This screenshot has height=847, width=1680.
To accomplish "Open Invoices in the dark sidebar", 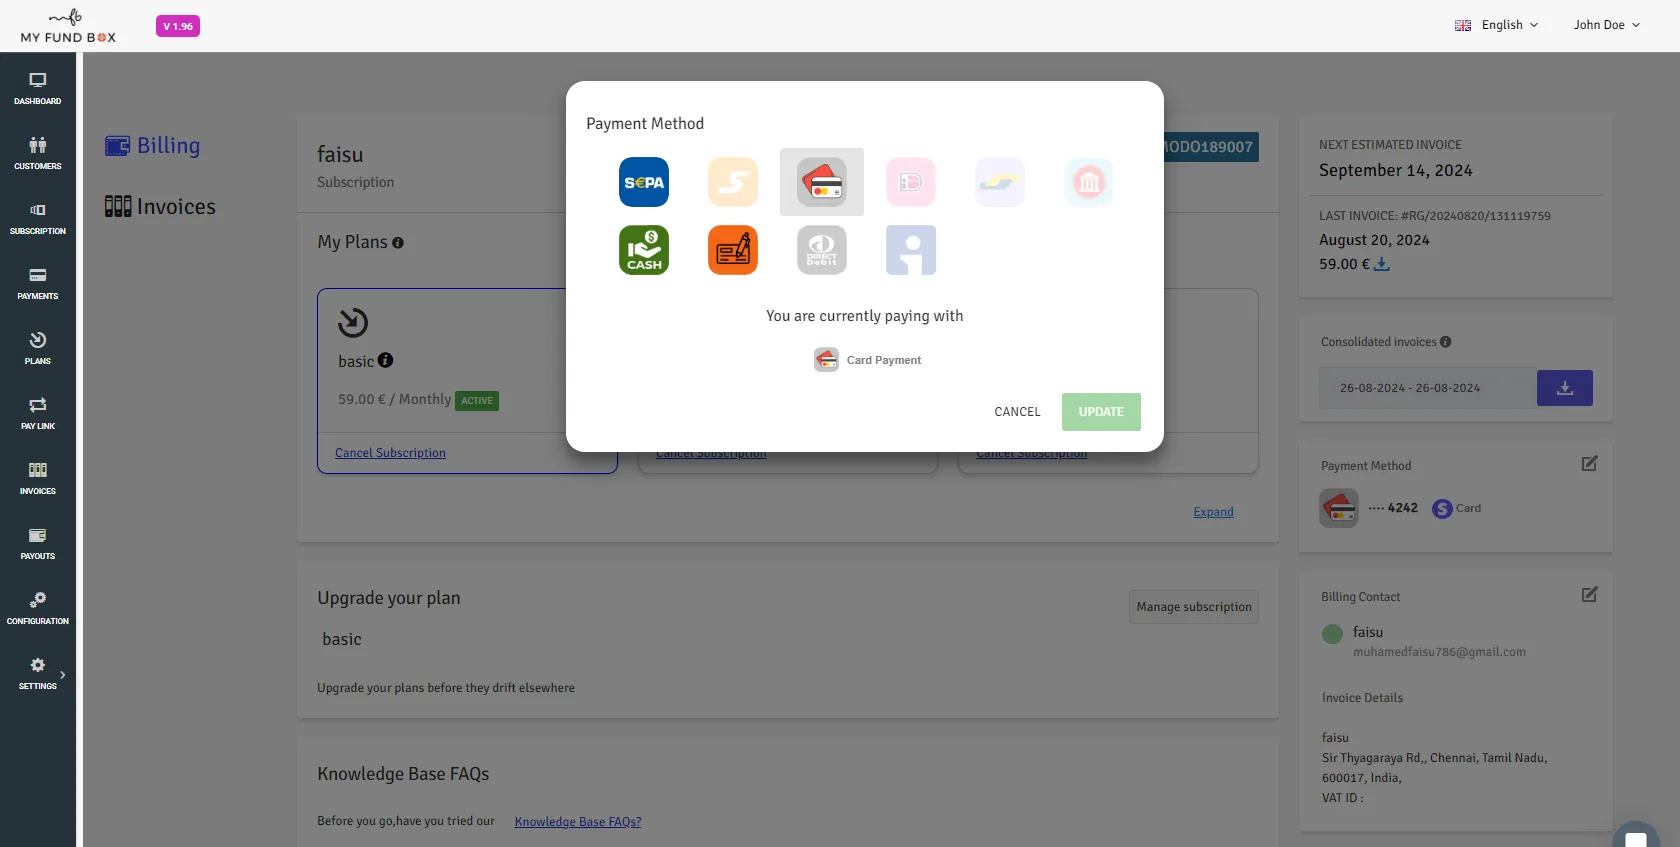I will pyautogui.click(x=38, y=478).
